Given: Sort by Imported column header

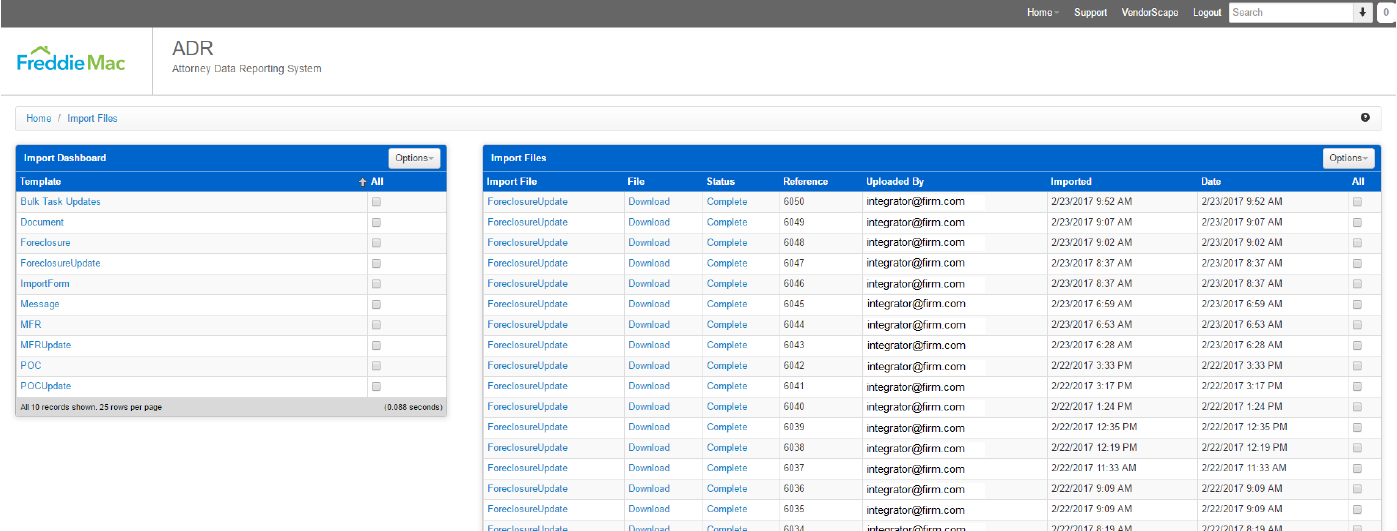Looking at the screenshot, I should pos(1071,182).
